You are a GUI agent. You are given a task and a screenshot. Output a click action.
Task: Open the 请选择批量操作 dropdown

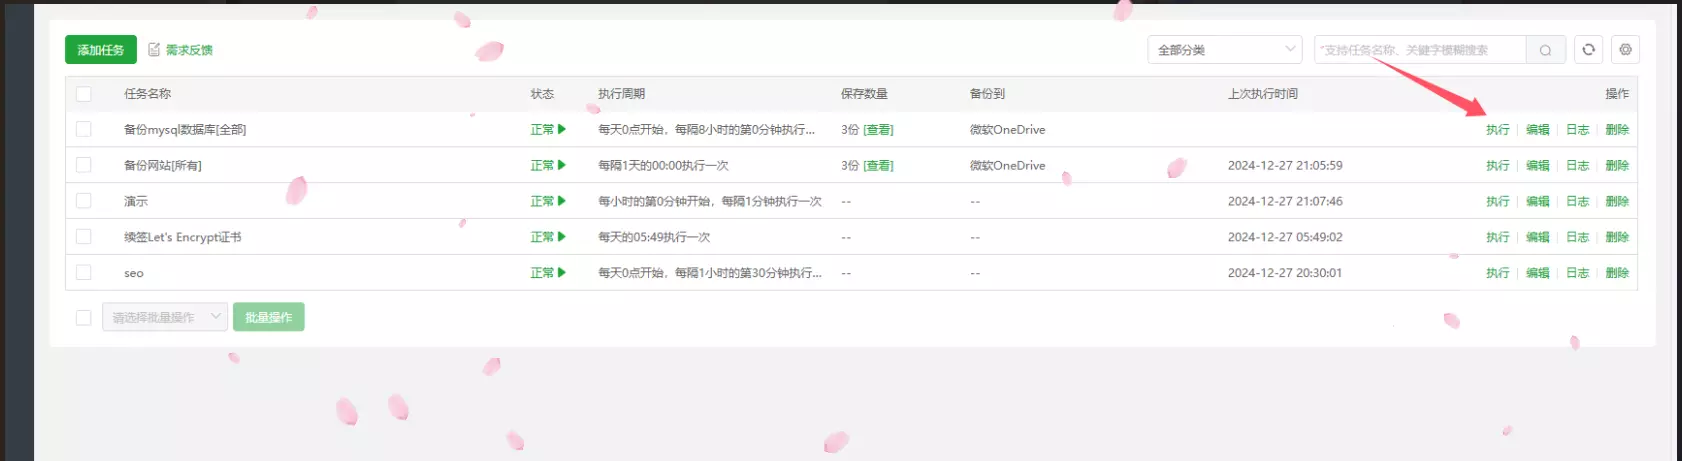(x=165, y=318)
